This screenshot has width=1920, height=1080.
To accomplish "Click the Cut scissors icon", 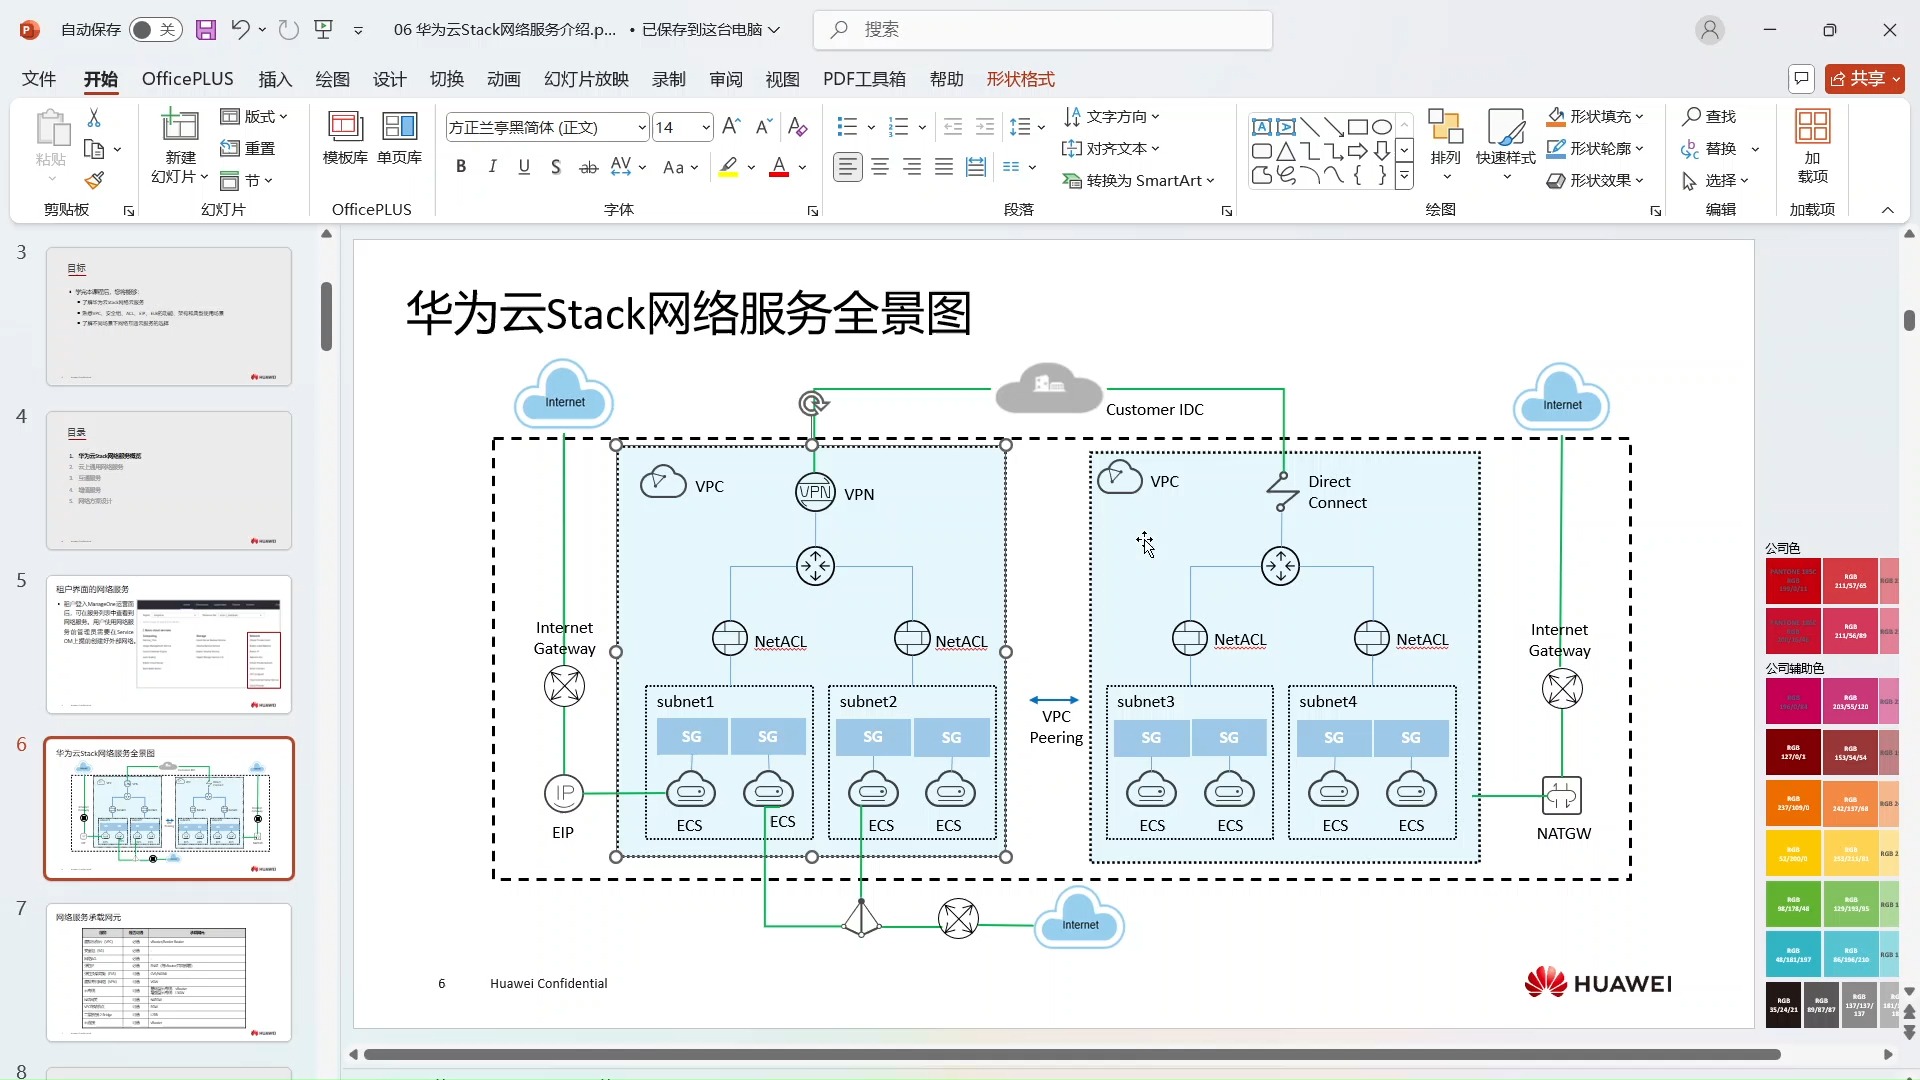I will tap(94, 118).
